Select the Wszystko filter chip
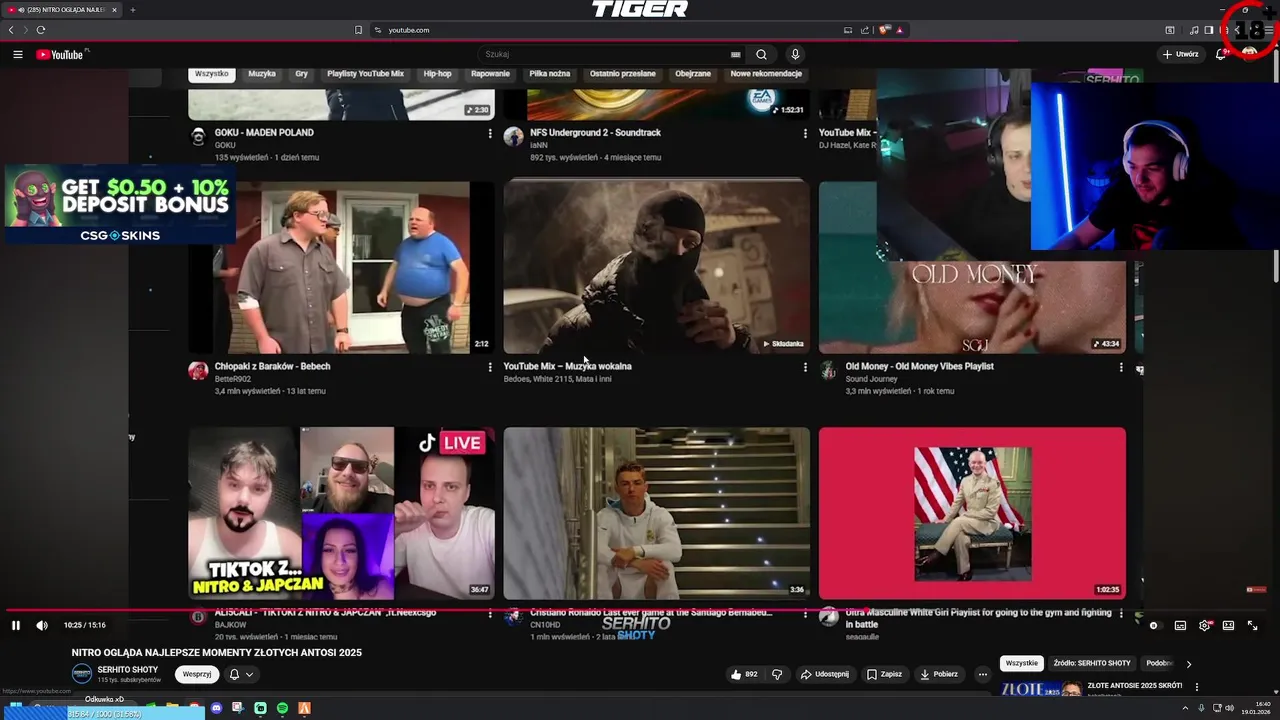The height and width of the screenshot is (720, 1280). [212, 74]
